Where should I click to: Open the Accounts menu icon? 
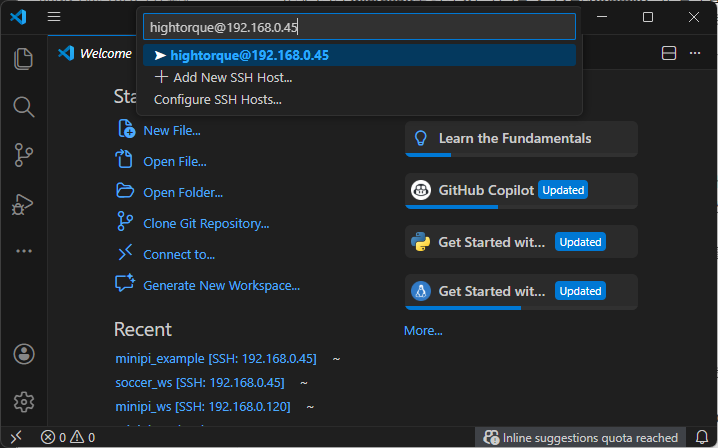(24, 354)
